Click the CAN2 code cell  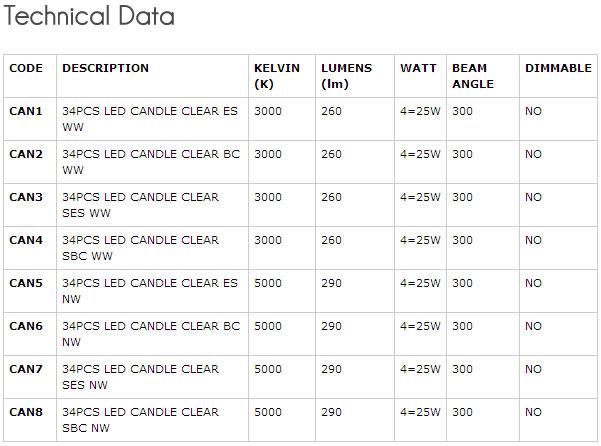pos(26,154)
